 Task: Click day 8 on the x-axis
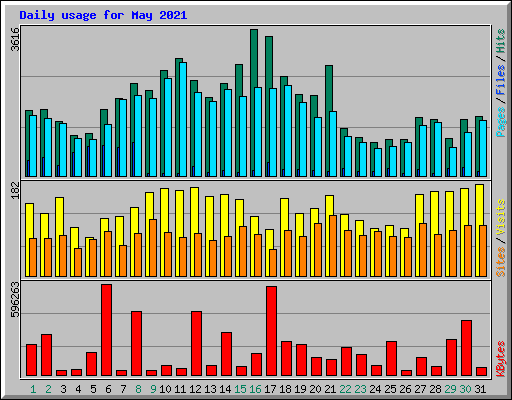[138, 389]
